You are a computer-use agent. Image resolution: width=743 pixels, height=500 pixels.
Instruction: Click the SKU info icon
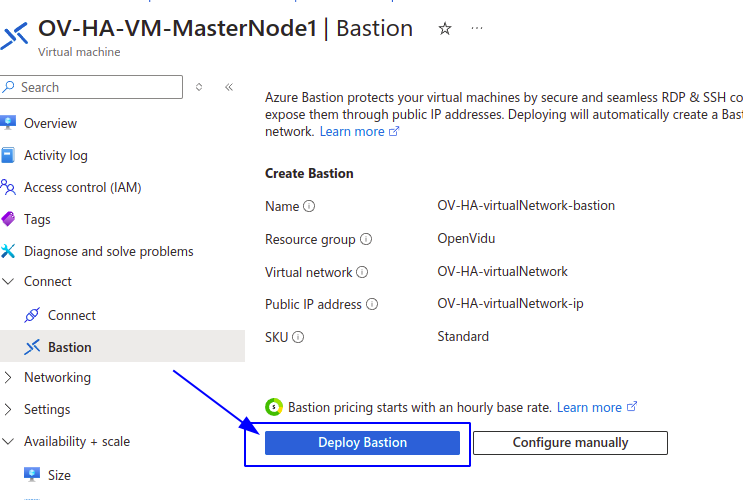coord(298,337)
